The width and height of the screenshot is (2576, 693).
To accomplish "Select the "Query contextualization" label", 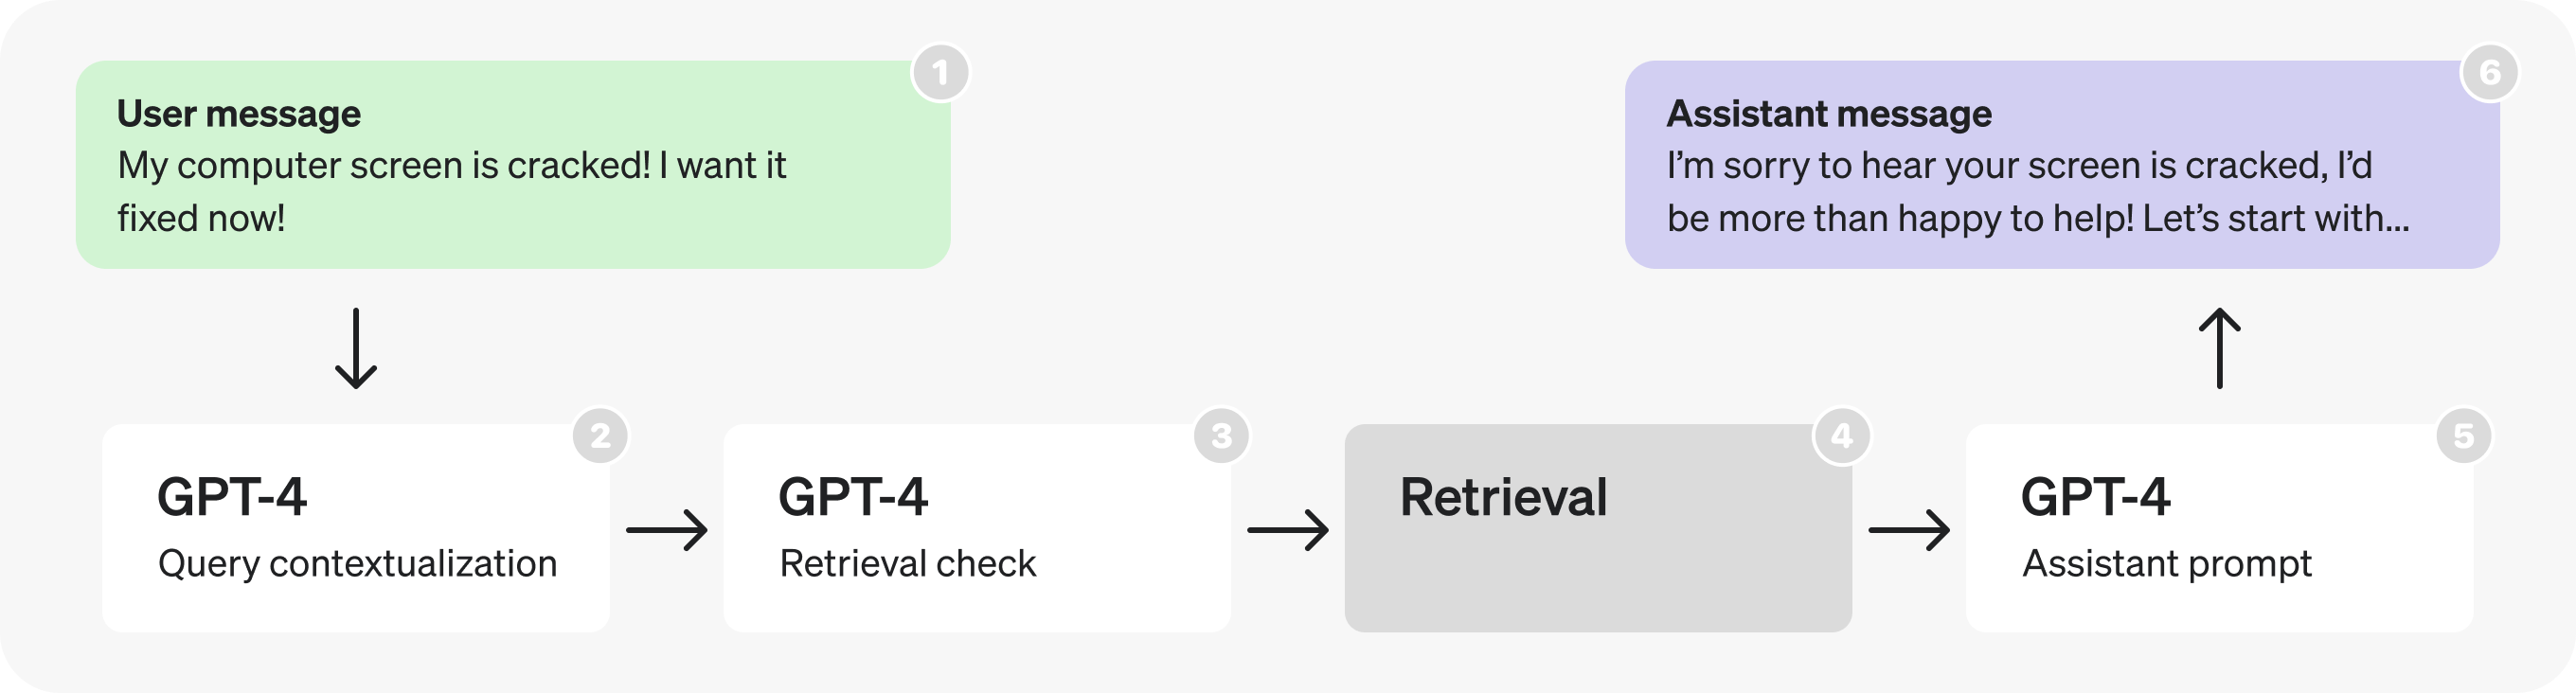I will (x=357, y=564).
